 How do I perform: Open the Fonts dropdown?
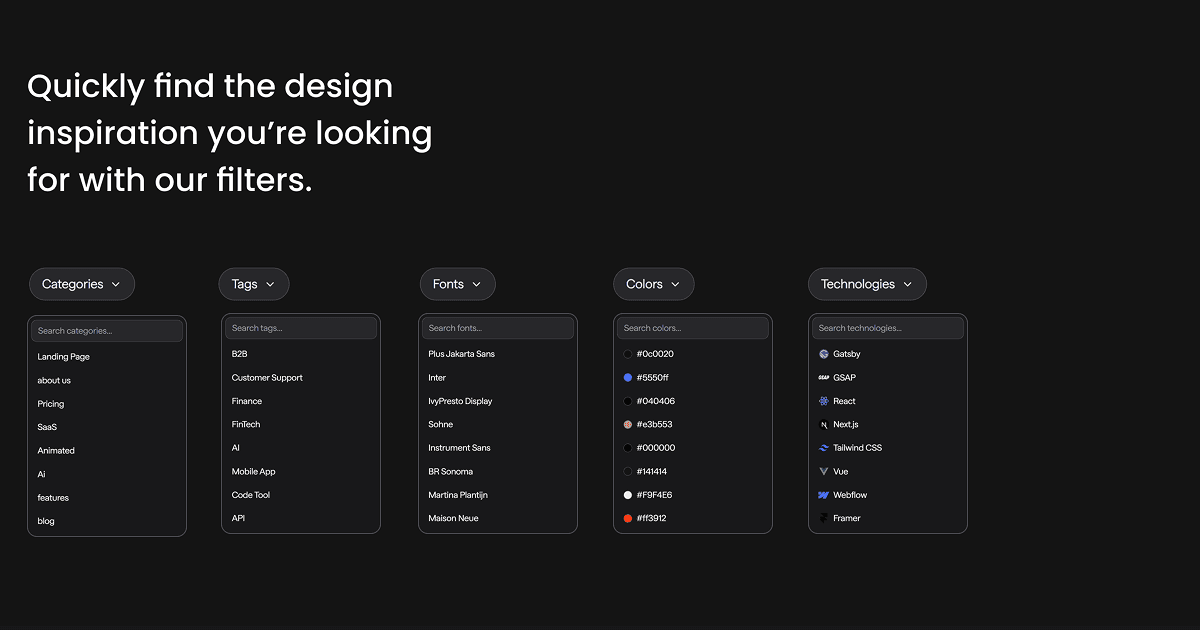point(457,284)
